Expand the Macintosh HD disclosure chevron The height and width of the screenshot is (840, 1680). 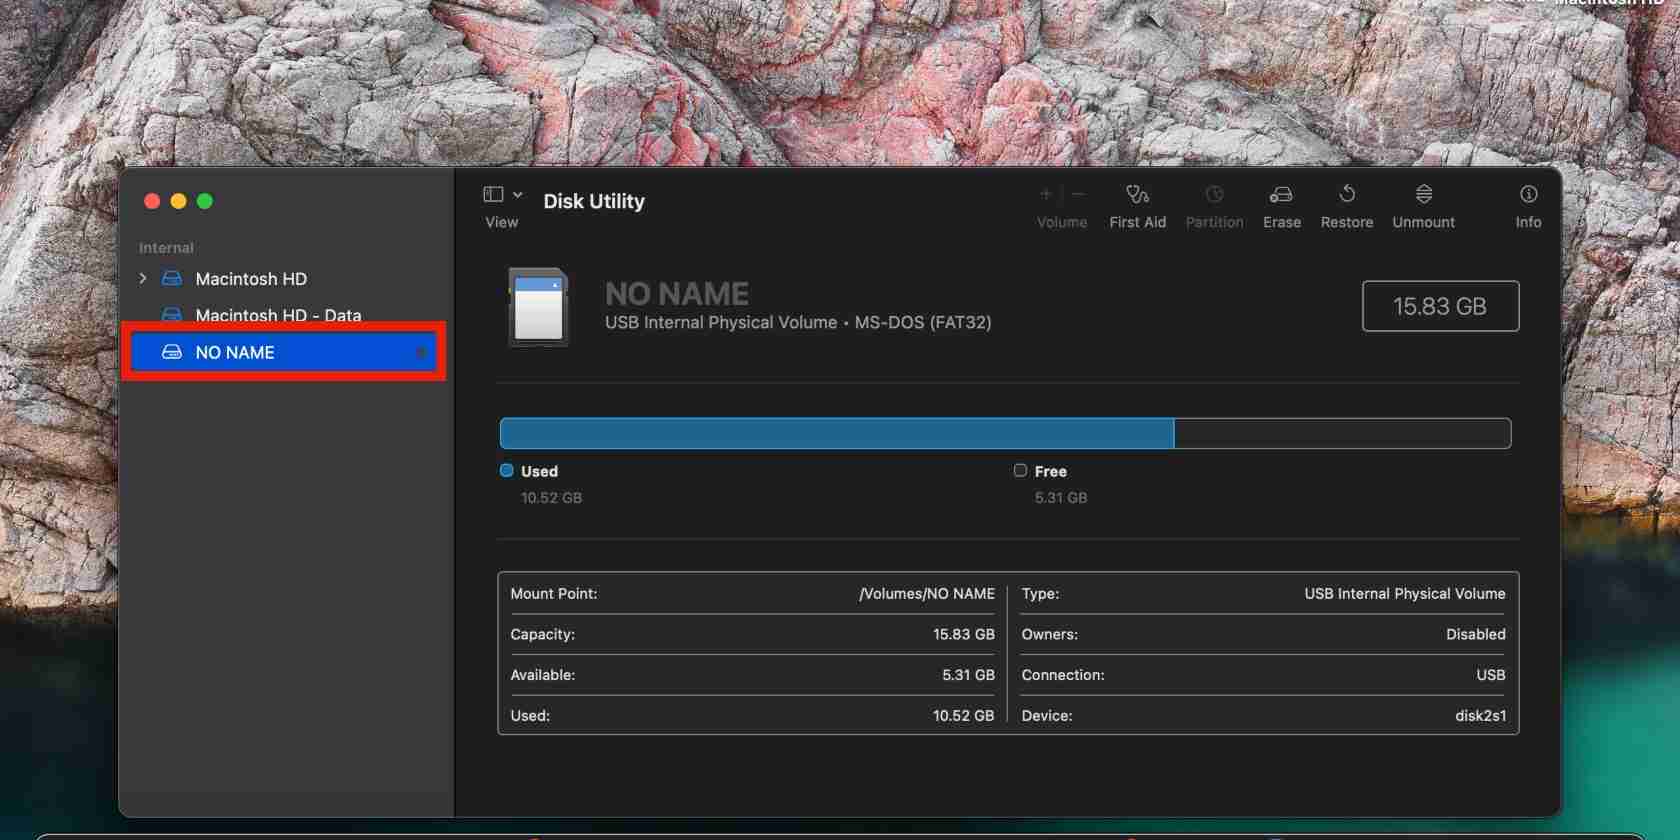[x=143, y=278]
